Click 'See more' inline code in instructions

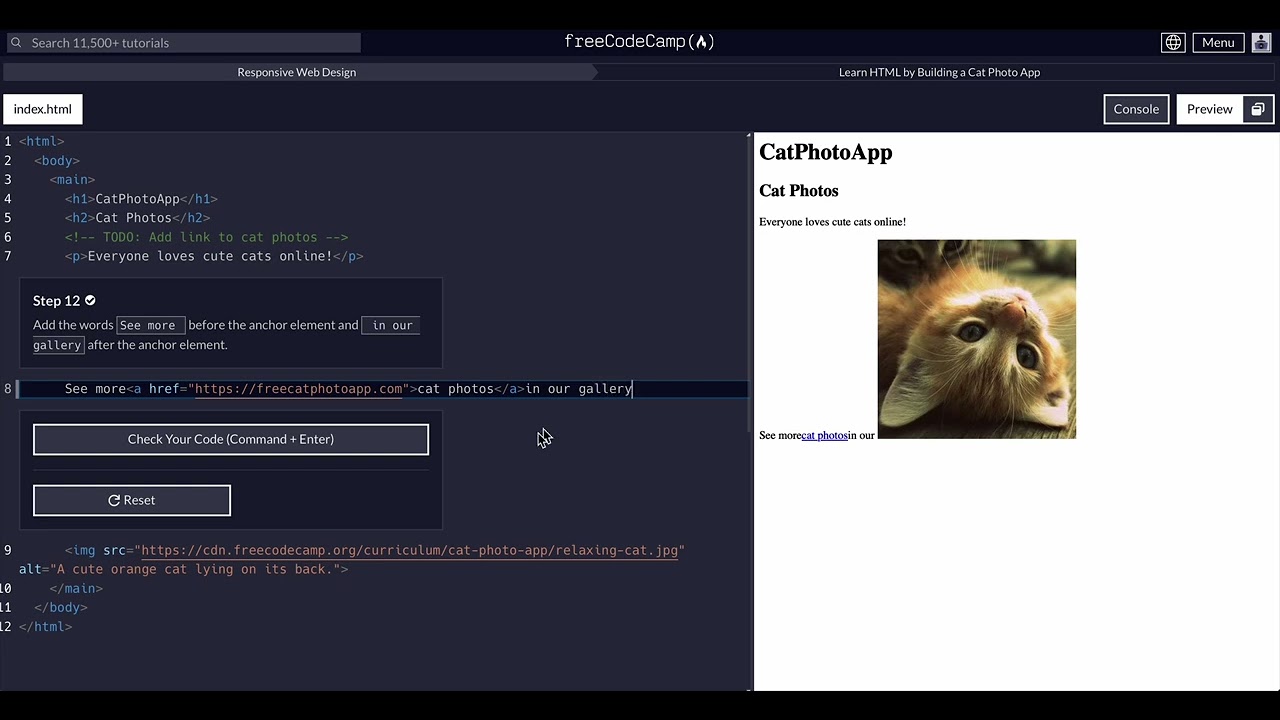pos(151,325)
